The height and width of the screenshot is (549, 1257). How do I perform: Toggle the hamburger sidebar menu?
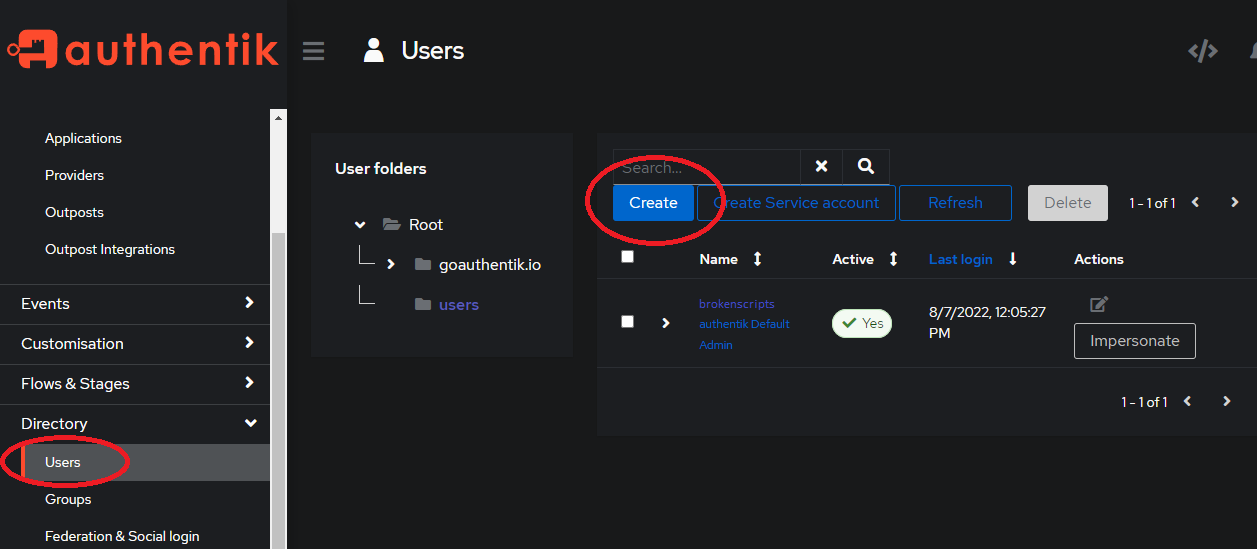click(x=313, y=50)
